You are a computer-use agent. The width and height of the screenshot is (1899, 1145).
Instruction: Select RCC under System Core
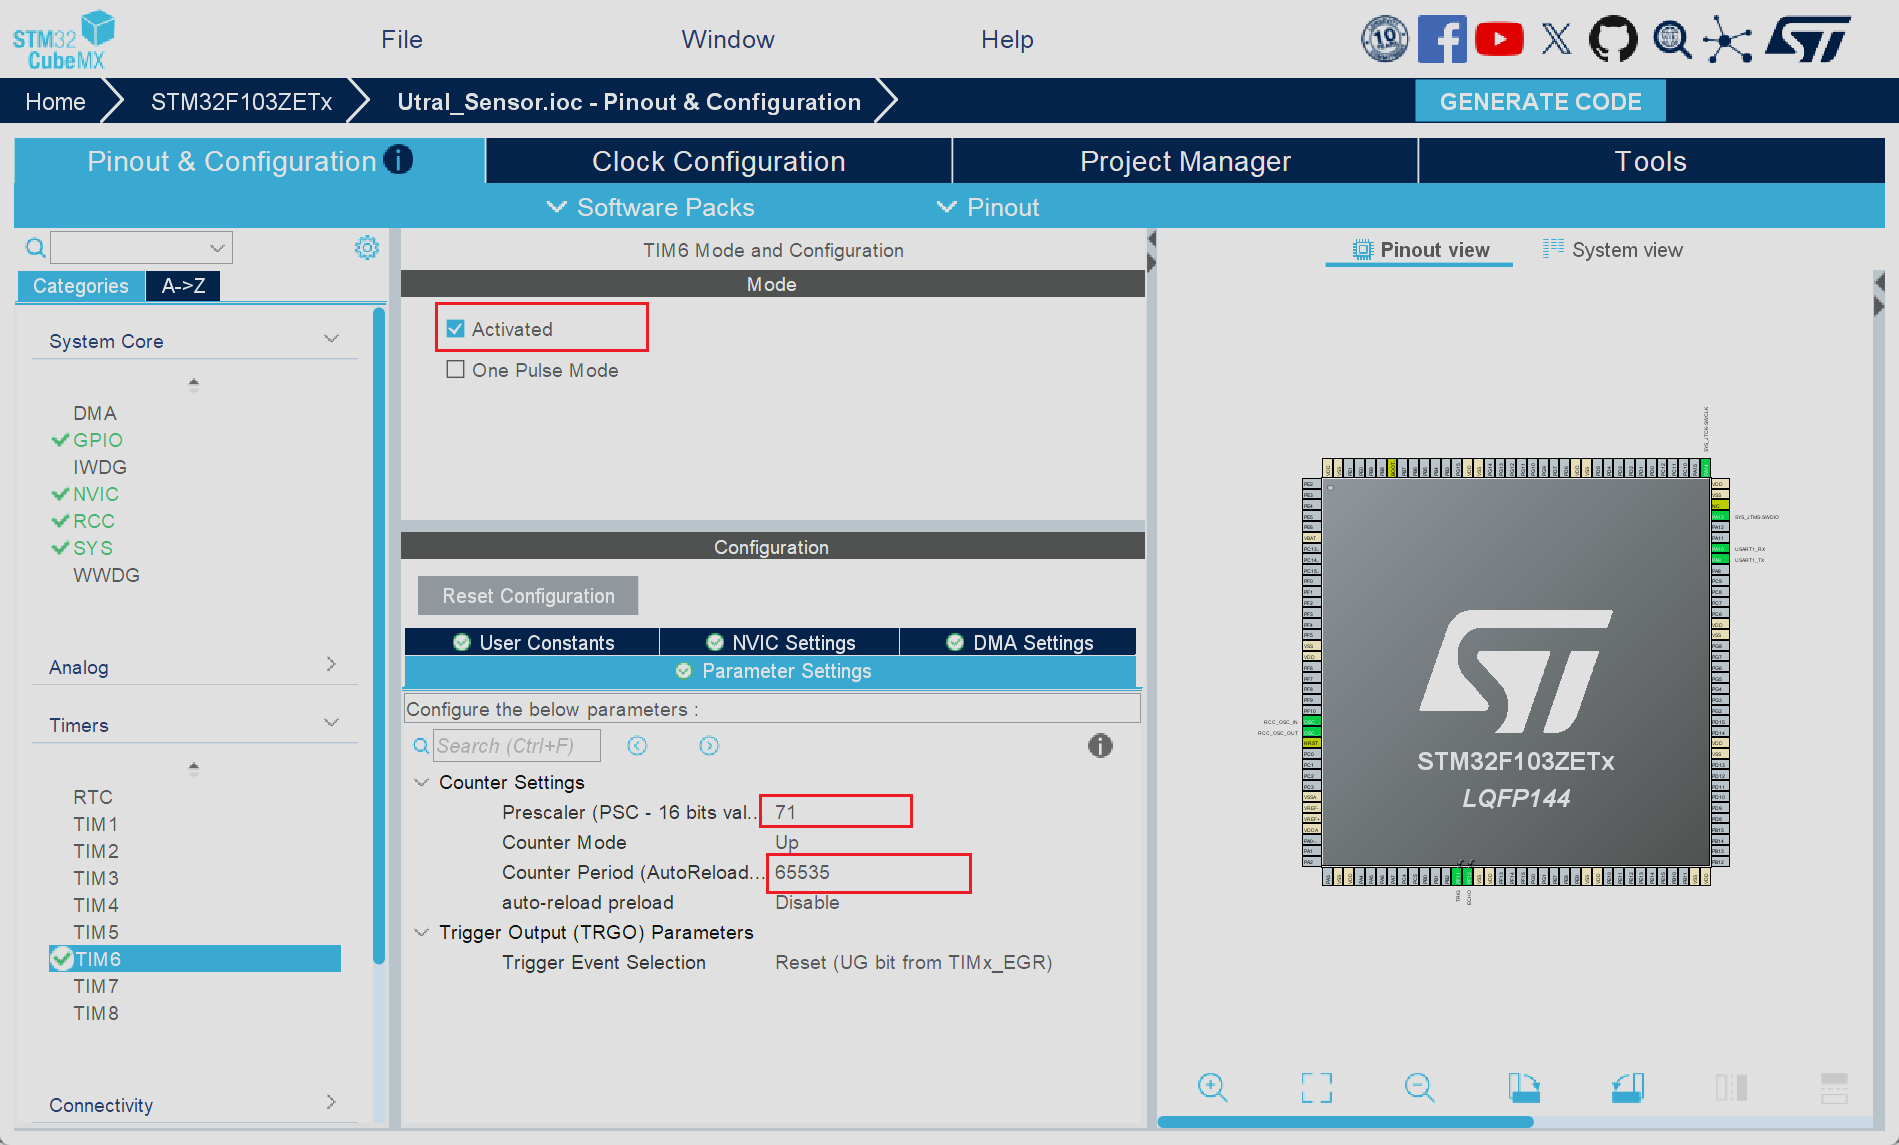point(94,521)
